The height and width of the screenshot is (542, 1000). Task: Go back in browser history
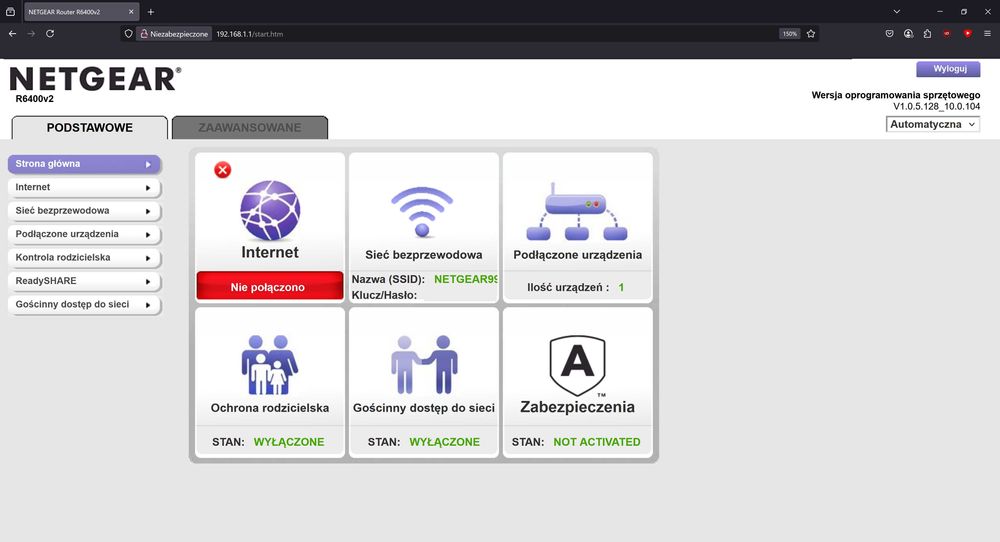coord(13,34)
